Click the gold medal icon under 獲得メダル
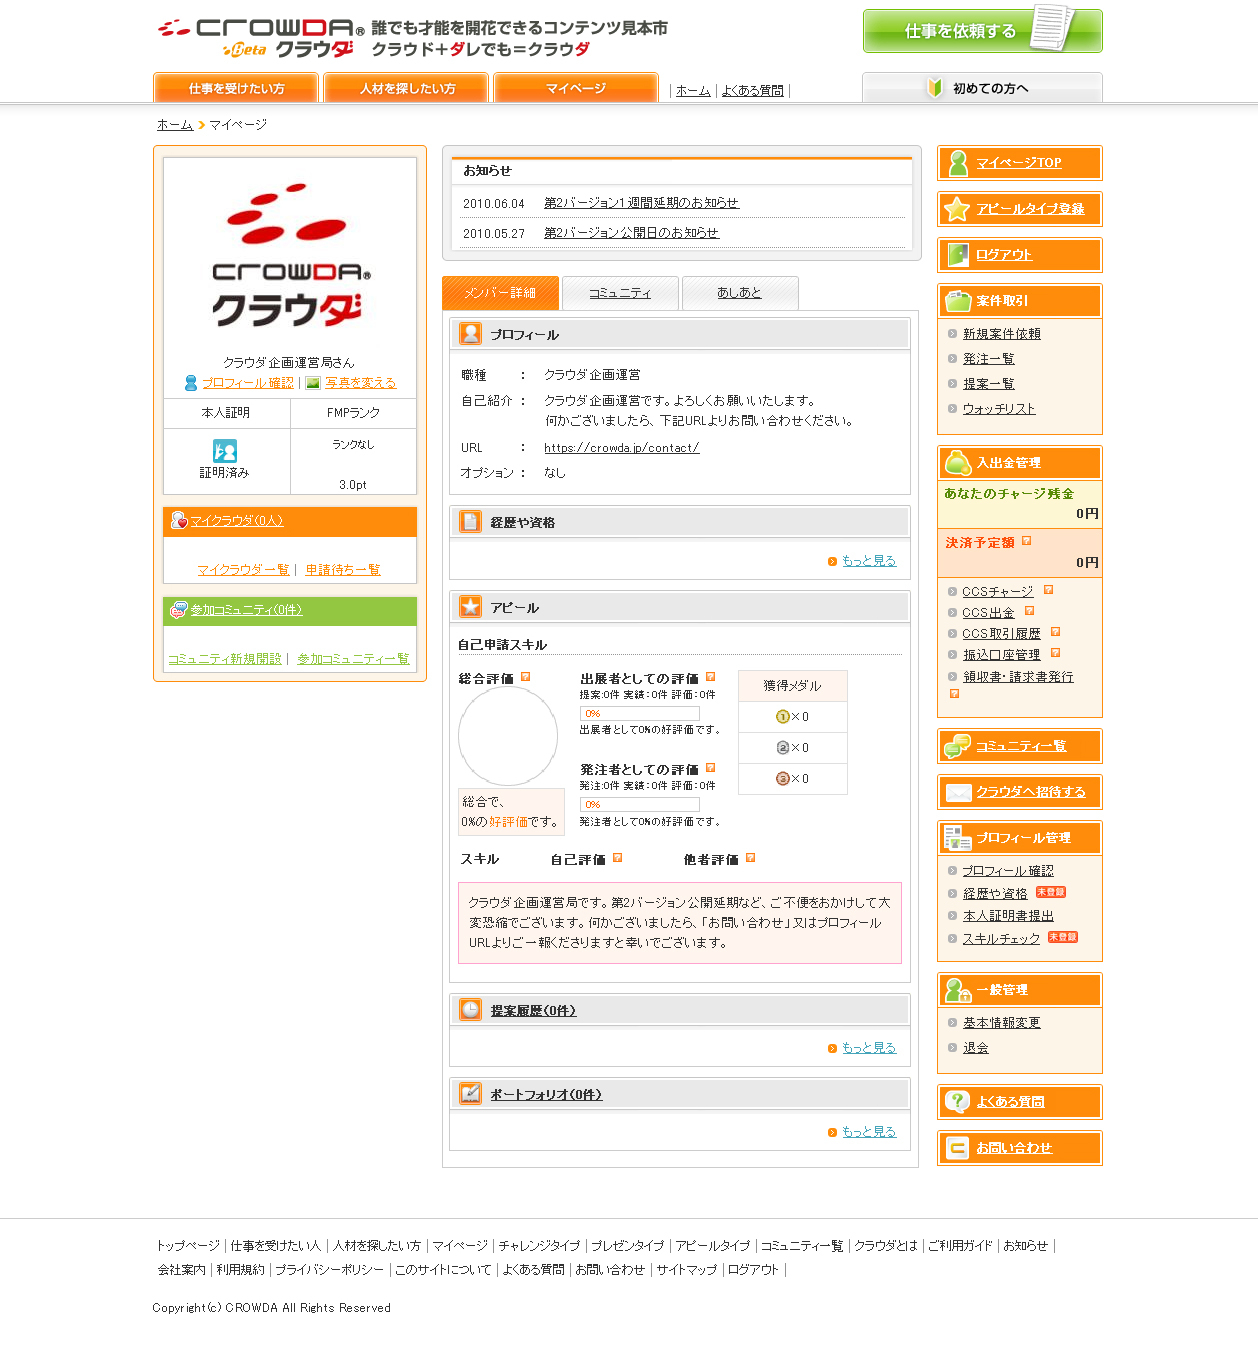The image size is (1258, 1370). click(783, 717)
